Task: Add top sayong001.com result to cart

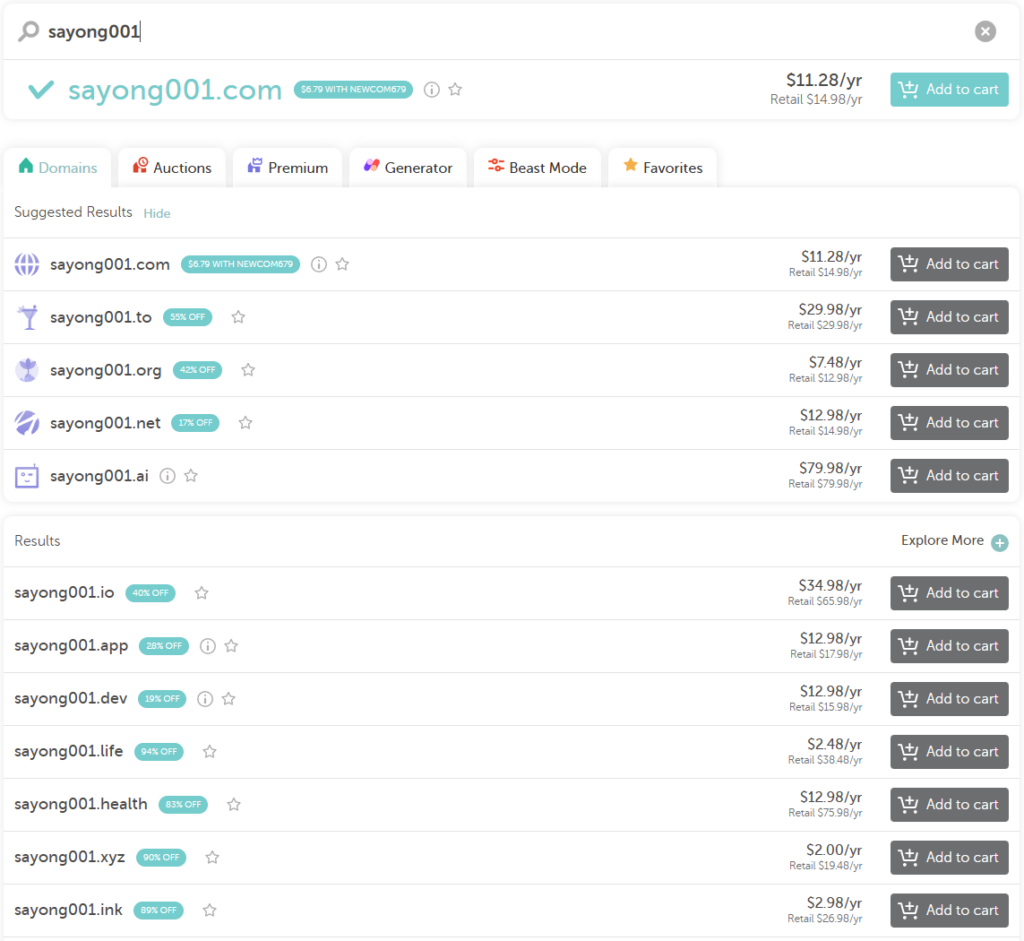Action: tap(949, 90)
